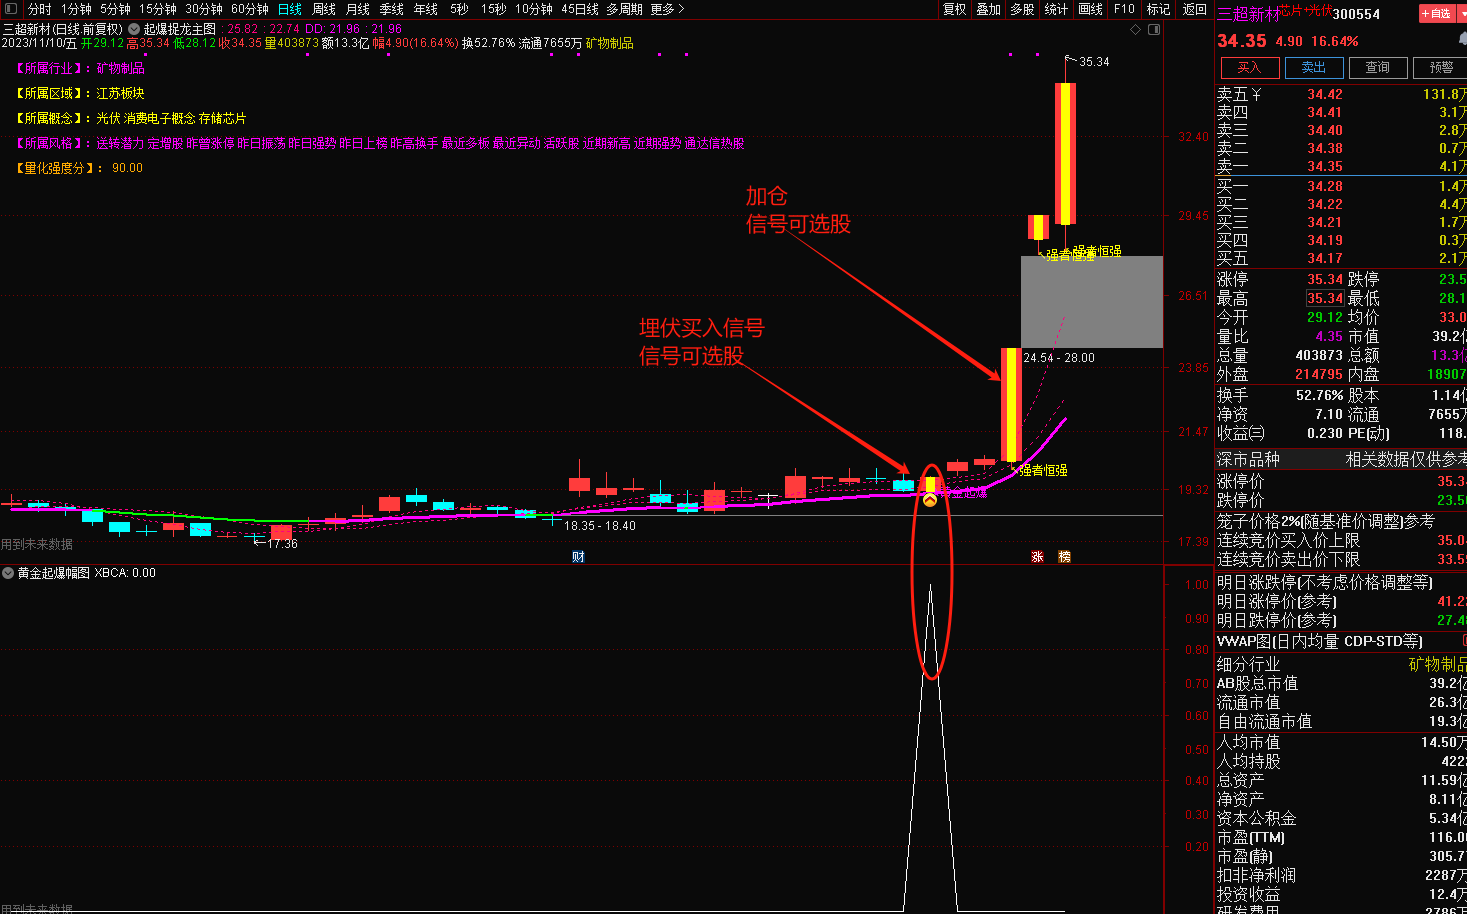Switch to 周线 weekly chart
The height and width of the screenshot is (914, 1467).
pyautogui.click(x=324, y=9)
